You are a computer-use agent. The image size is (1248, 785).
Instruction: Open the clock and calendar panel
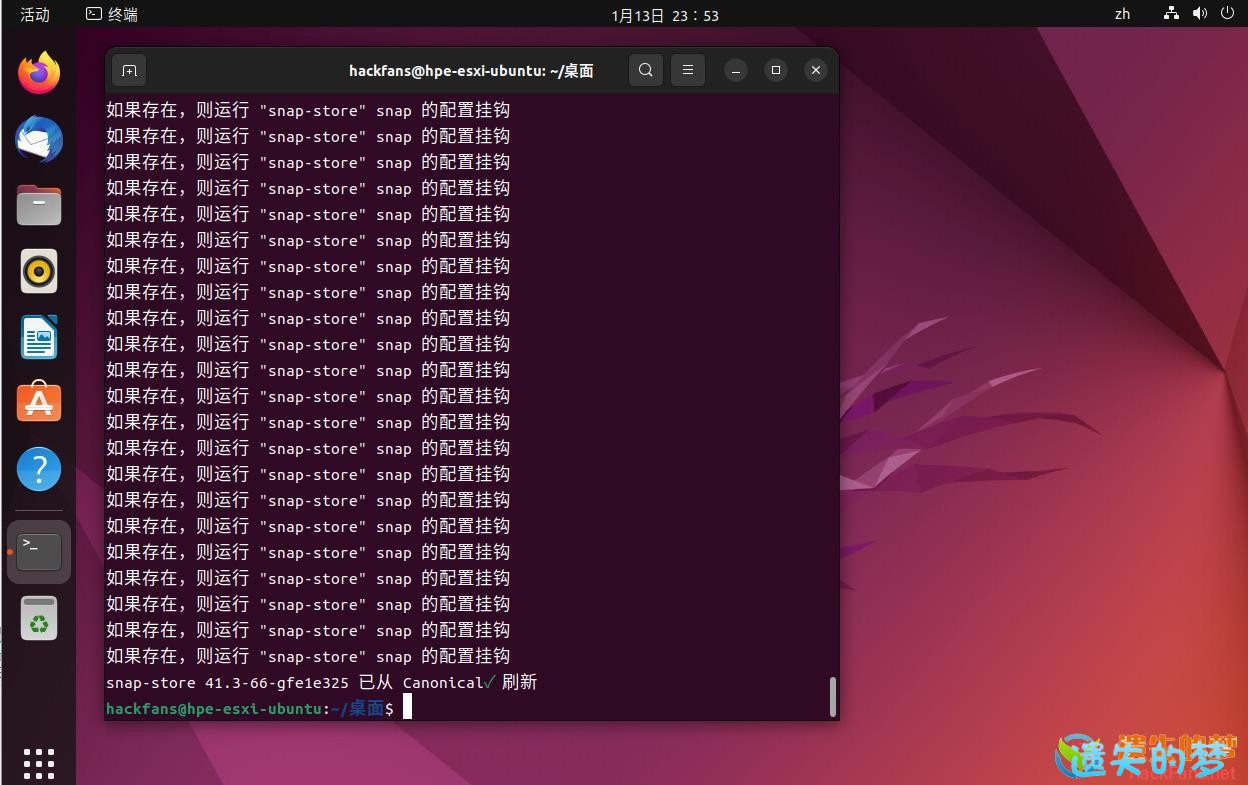coord(665,15)
